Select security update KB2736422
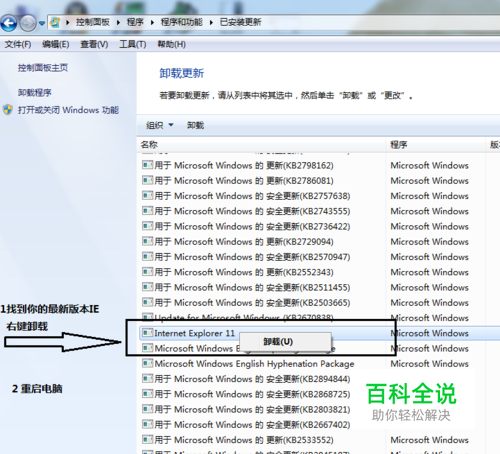Screen dimensions: 500x454 pos(252,227)
